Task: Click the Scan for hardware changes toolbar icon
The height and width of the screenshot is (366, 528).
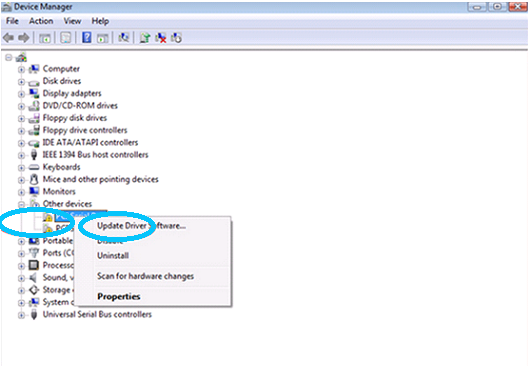Action: (123, 37)
